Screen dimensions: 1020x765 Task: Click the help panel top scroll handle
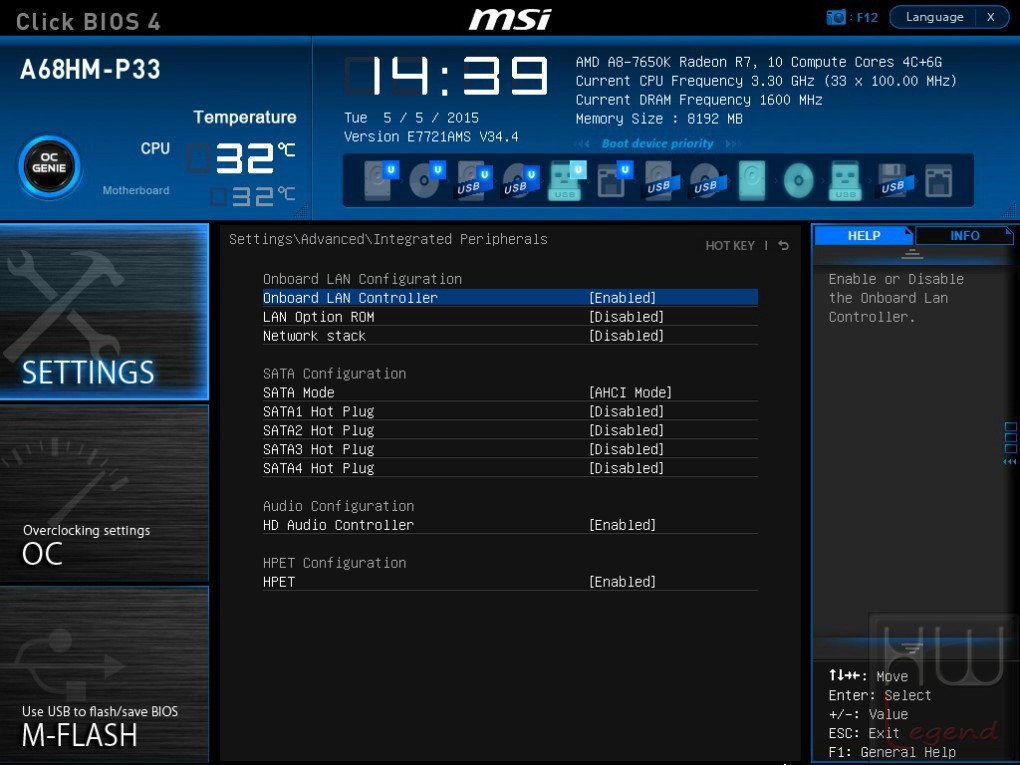[911, 254]
